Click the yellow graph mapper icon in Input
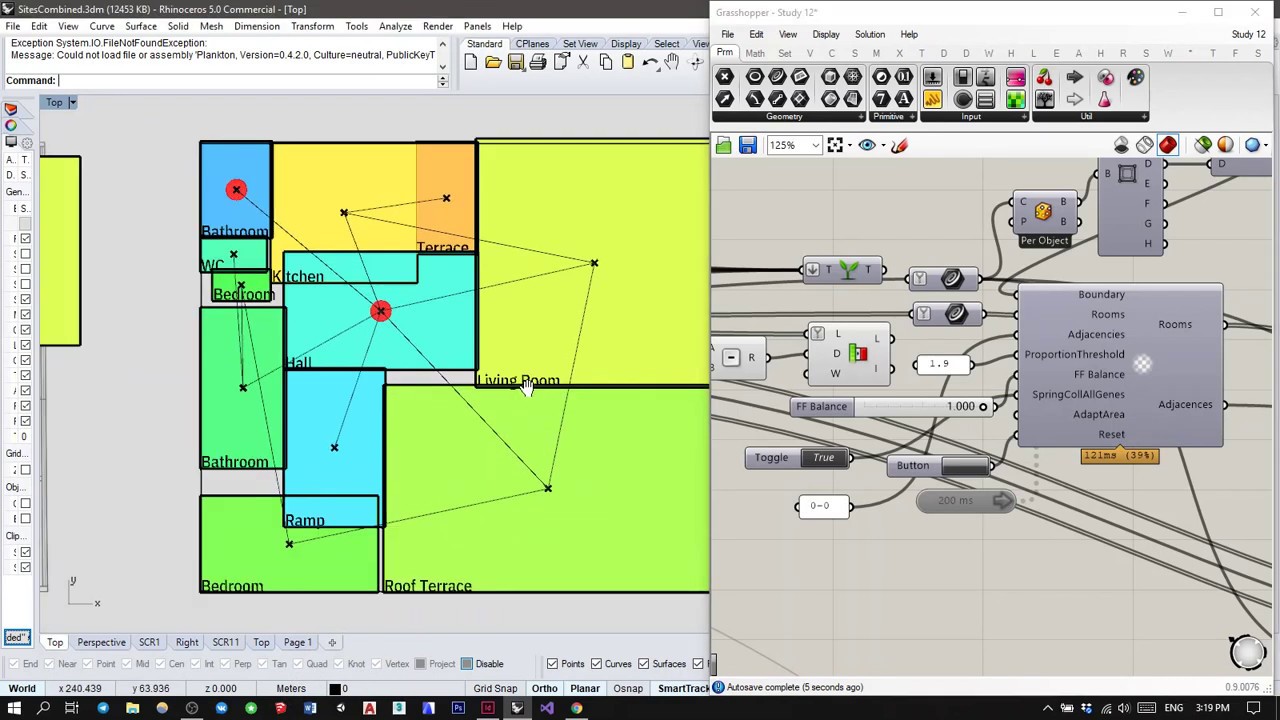 pos(932,99)
